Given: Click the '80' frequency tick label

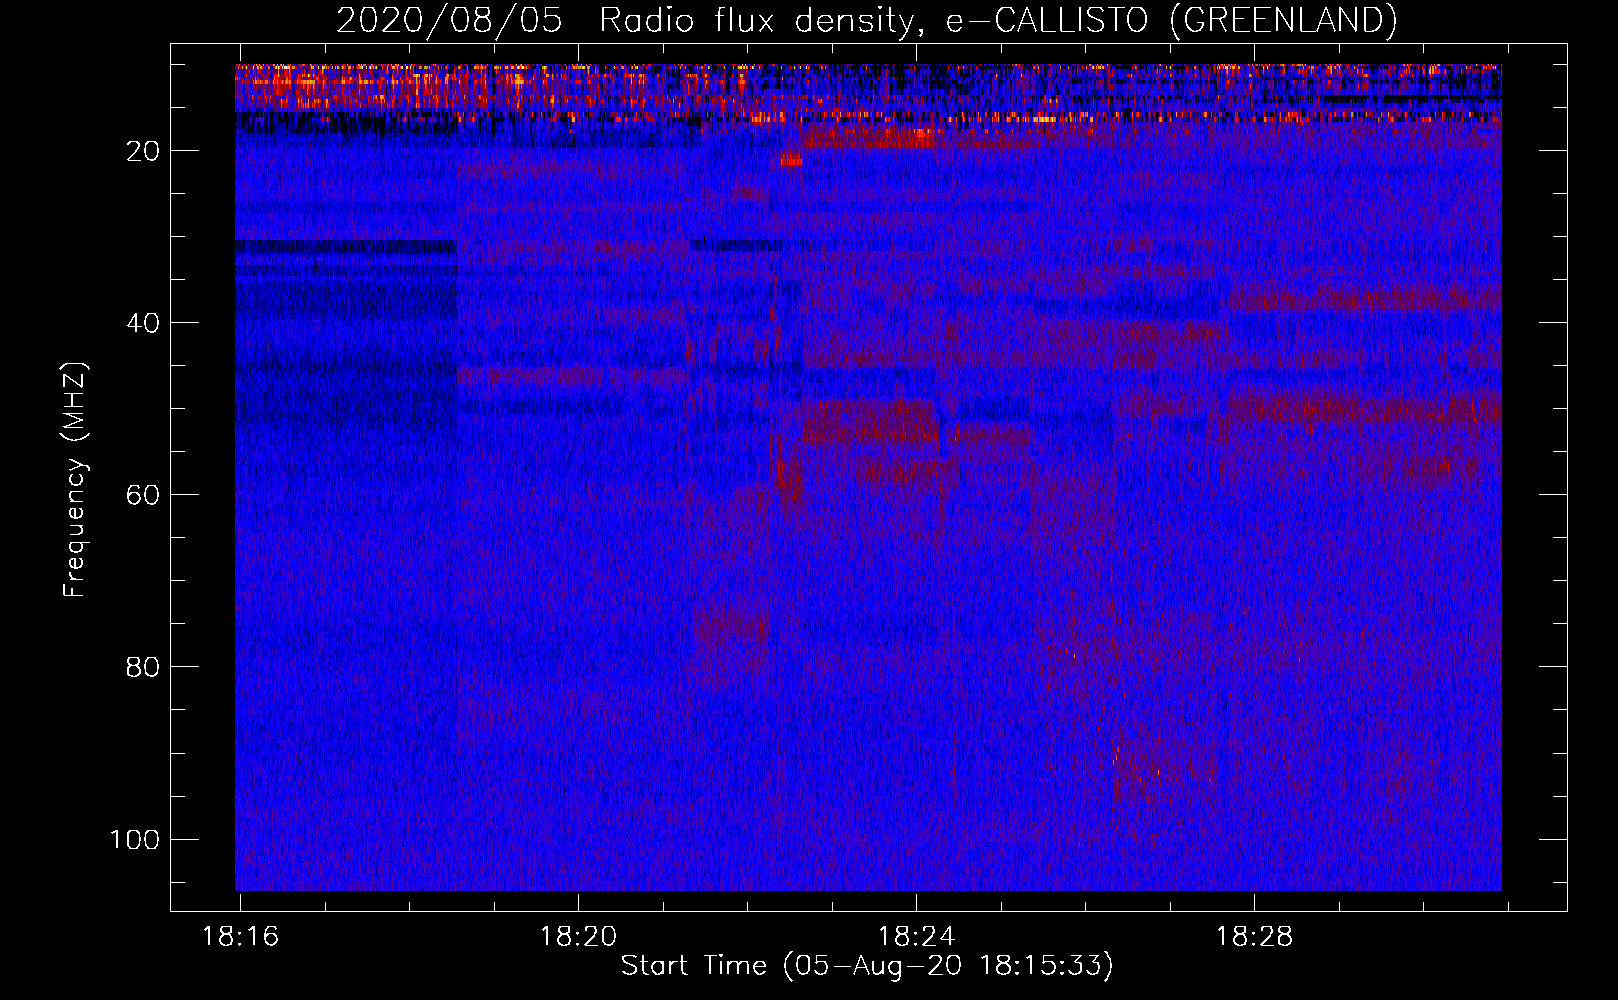Looking at the screenshot, I should 143,667.
